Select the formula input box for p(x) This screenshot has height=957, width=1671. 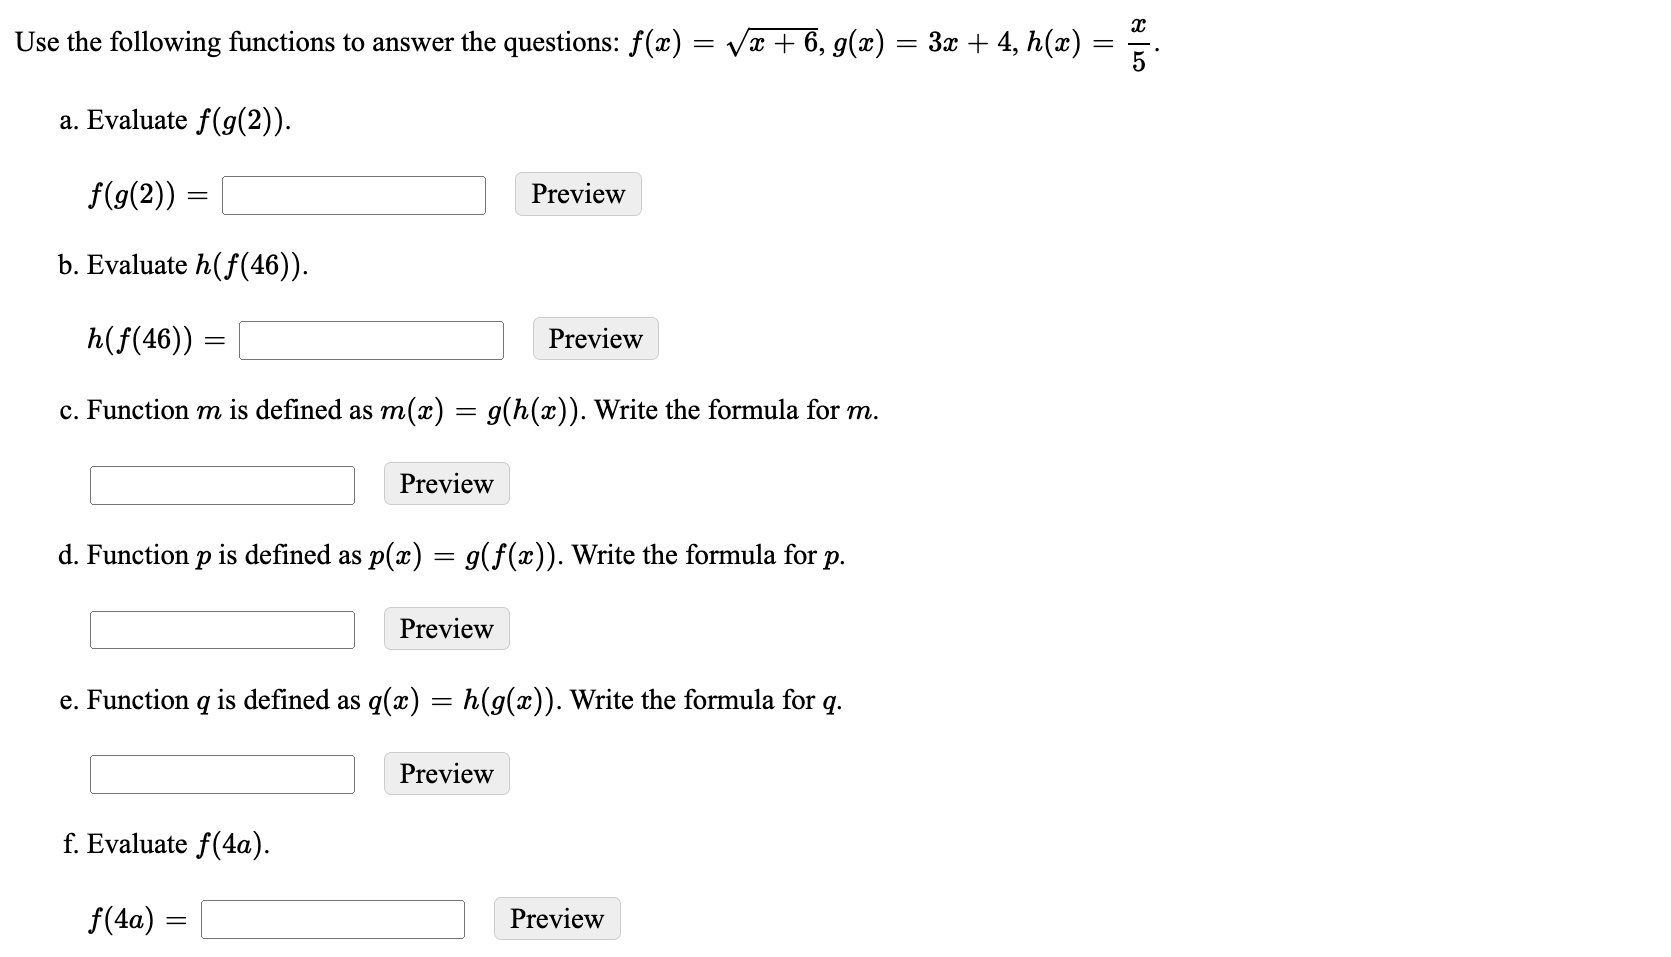pos(222,630)
